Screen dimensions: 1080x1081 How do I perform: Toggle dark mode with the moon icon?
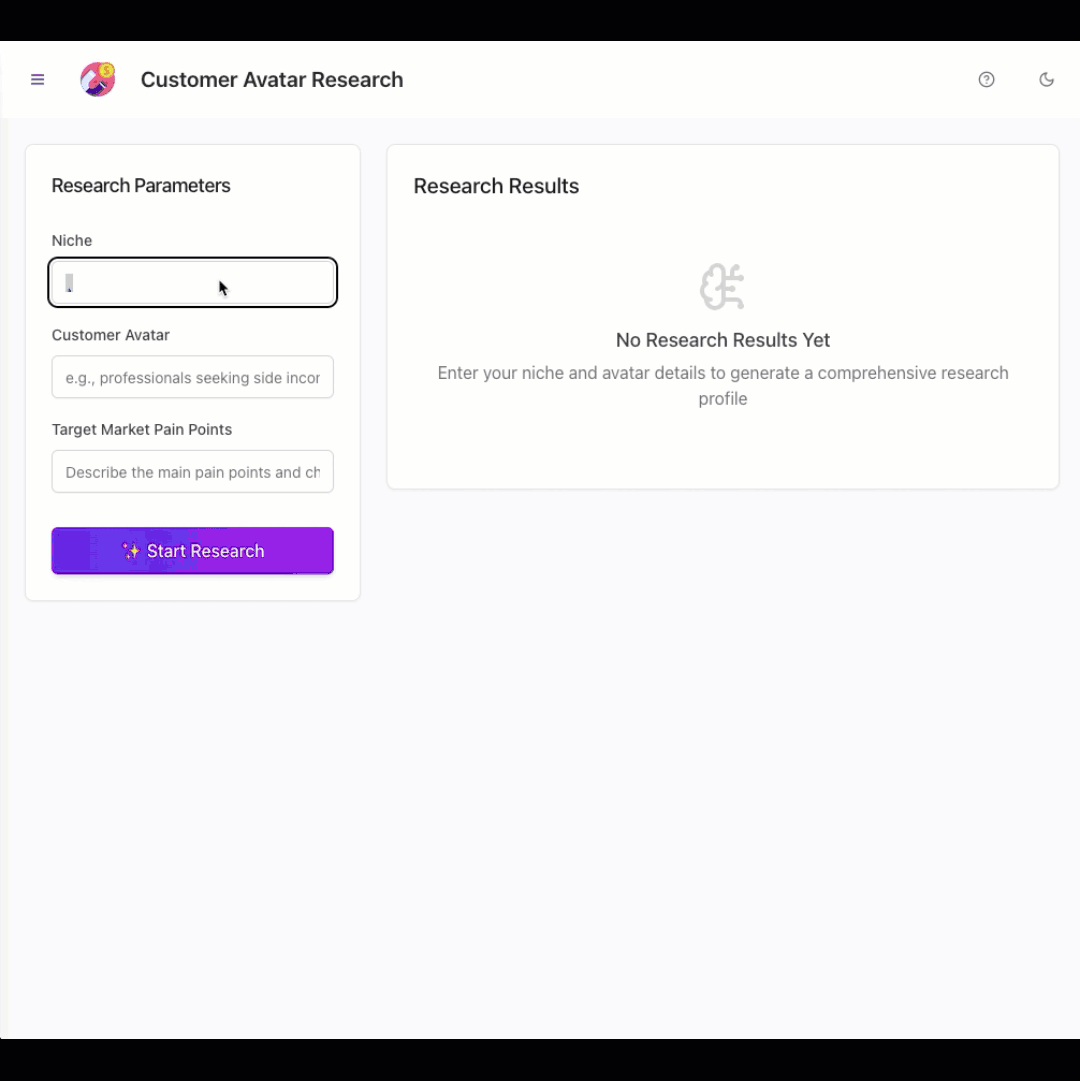tap(1046, 79)
